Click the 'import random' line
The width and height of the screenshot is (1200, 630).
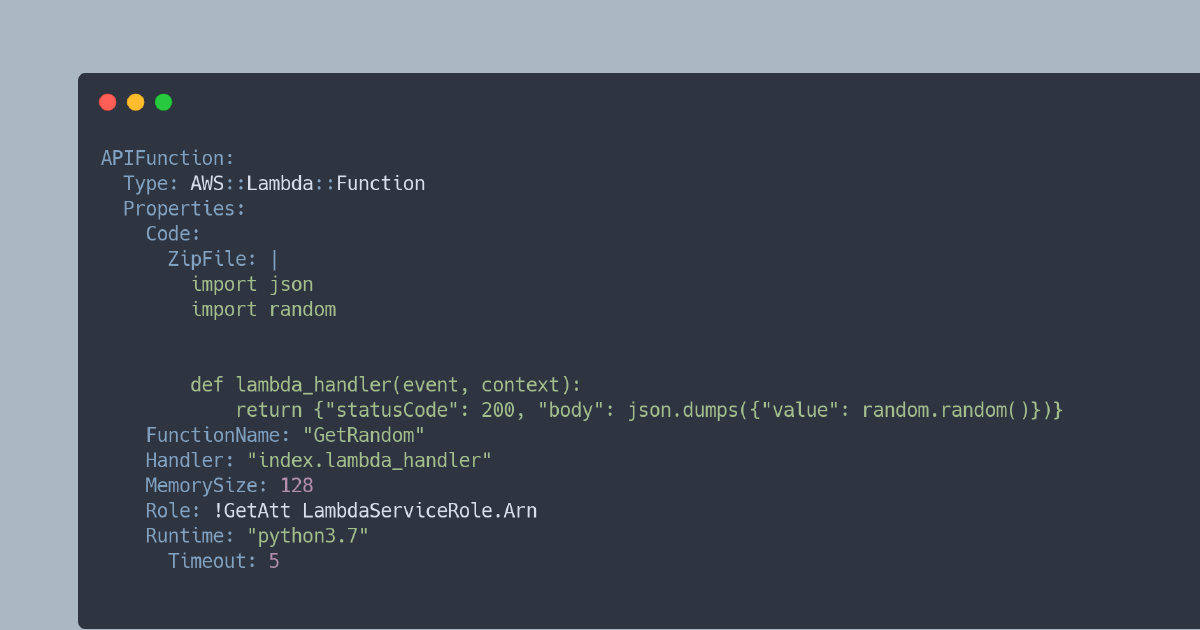264,309
